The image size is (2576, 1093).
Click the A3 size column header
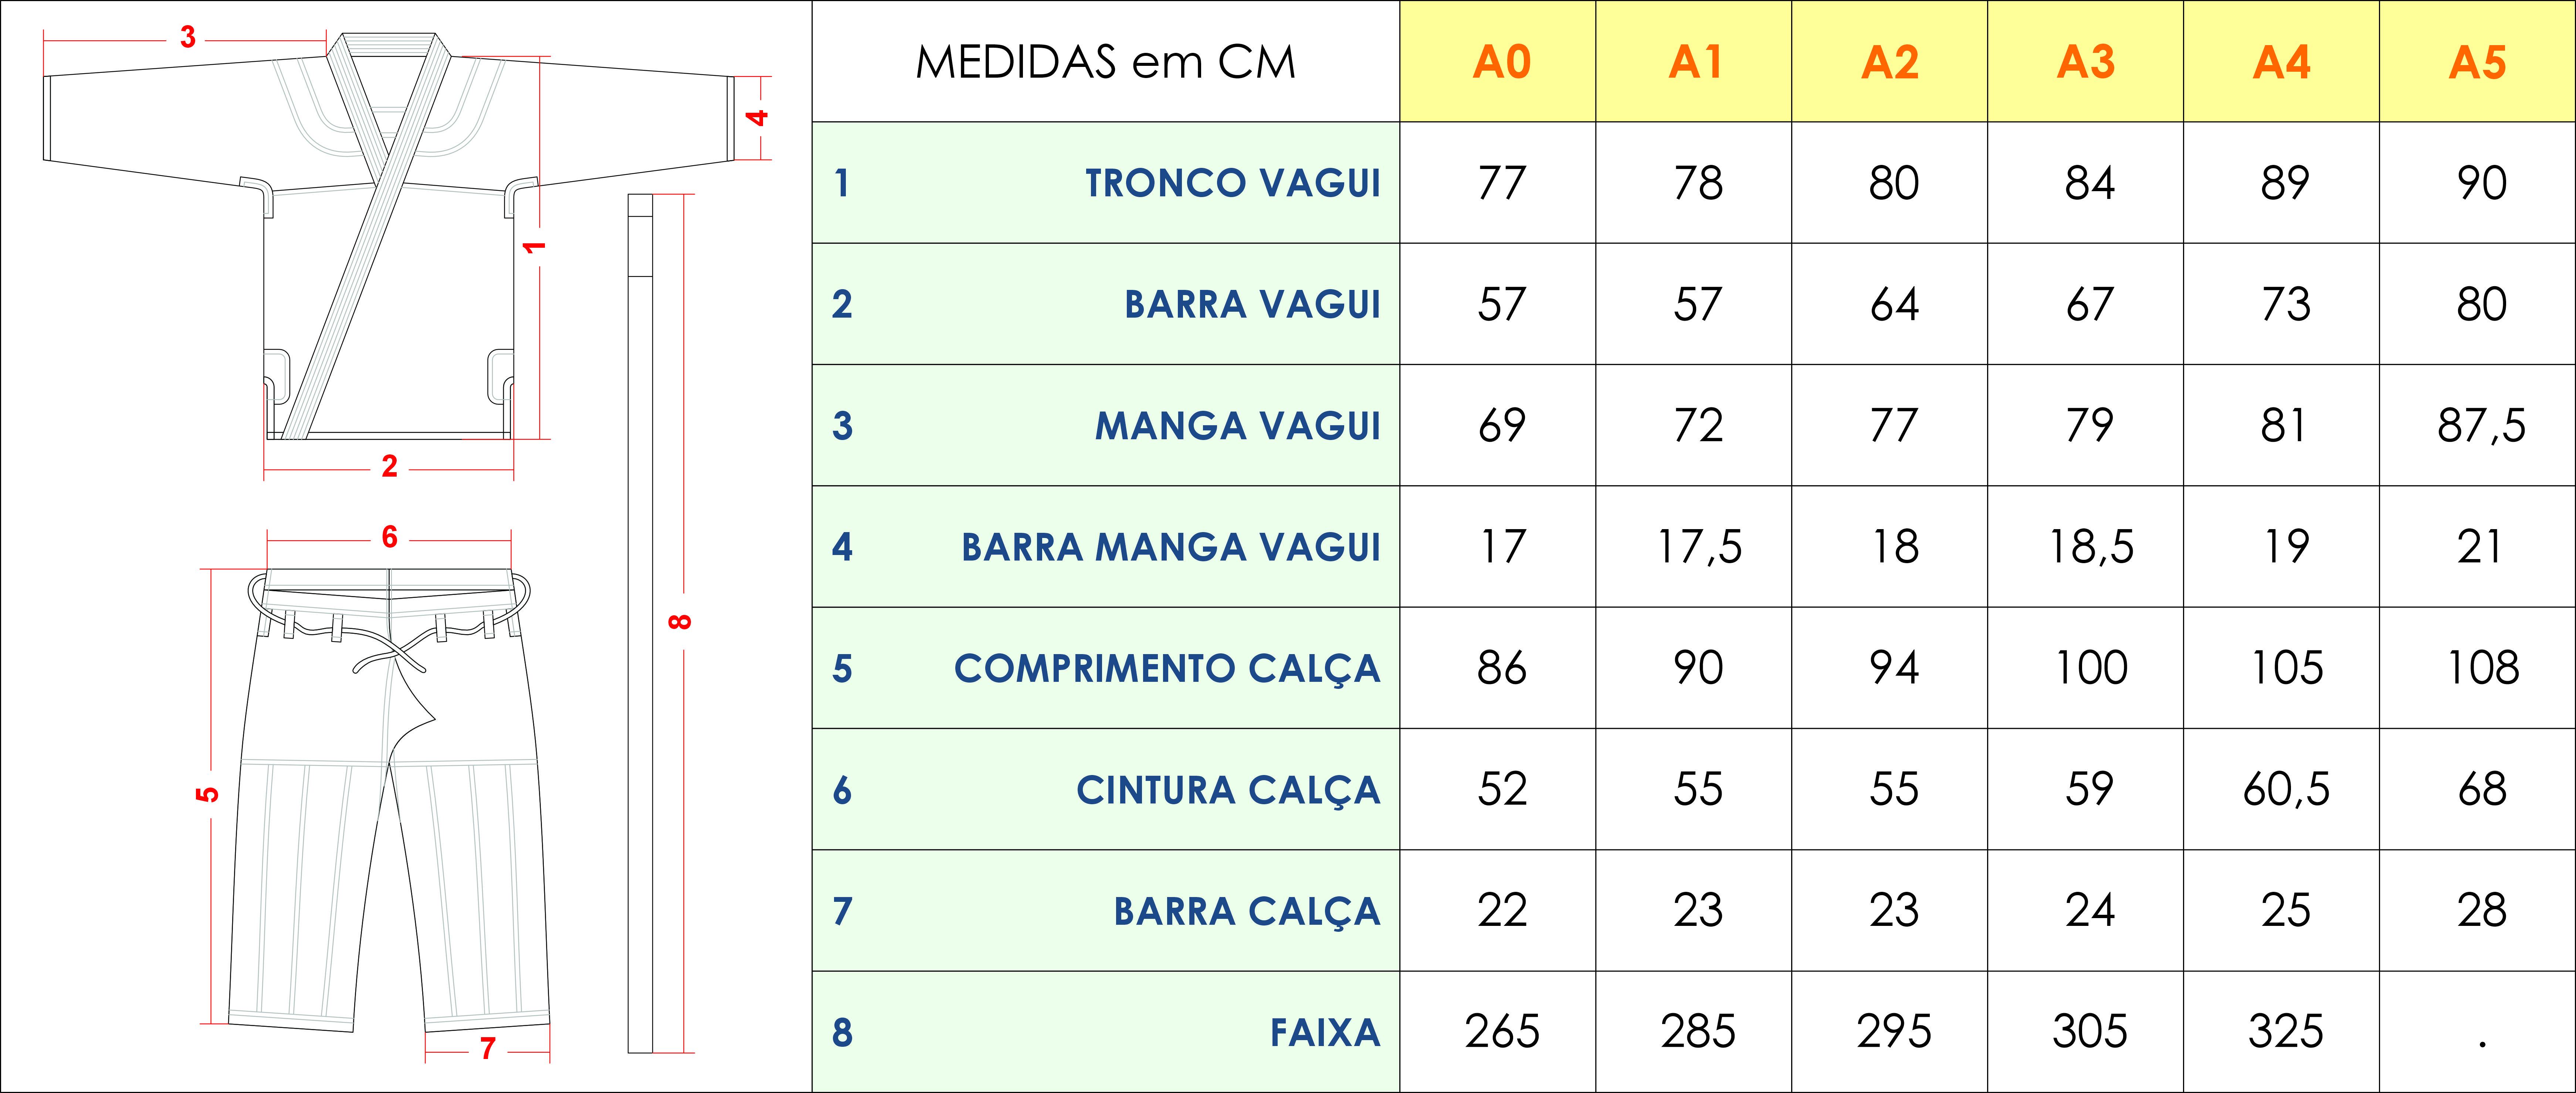click(2086, 62)
